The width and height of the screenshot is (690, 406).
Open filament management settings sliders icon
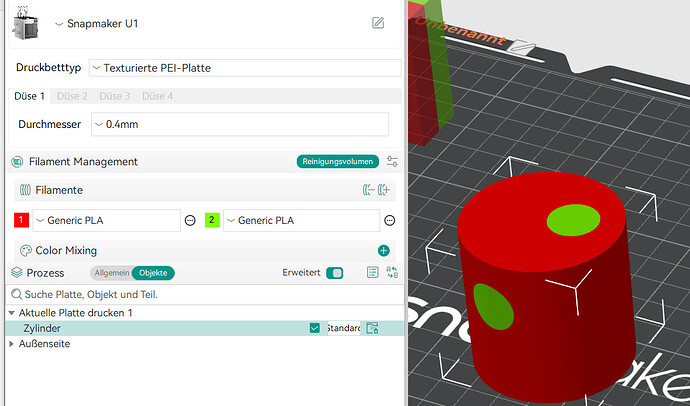(x=392, y=161)
